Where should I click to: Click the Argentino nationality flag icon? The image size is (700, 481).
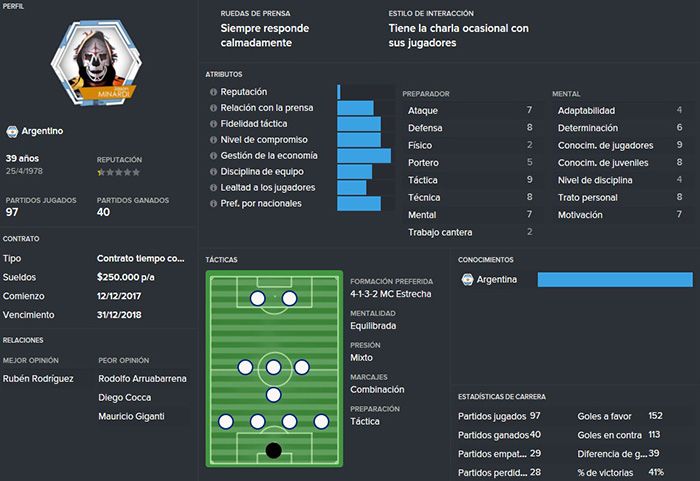pyautogui.click(x=12, y=131)
